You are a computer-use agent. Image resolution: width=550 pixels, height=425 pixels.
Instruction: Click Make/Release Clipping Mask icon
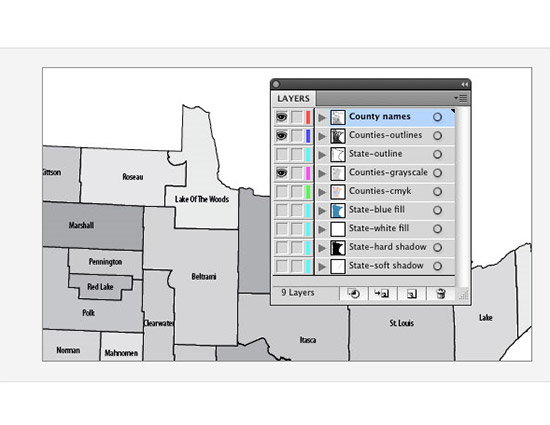coord(354,294)
